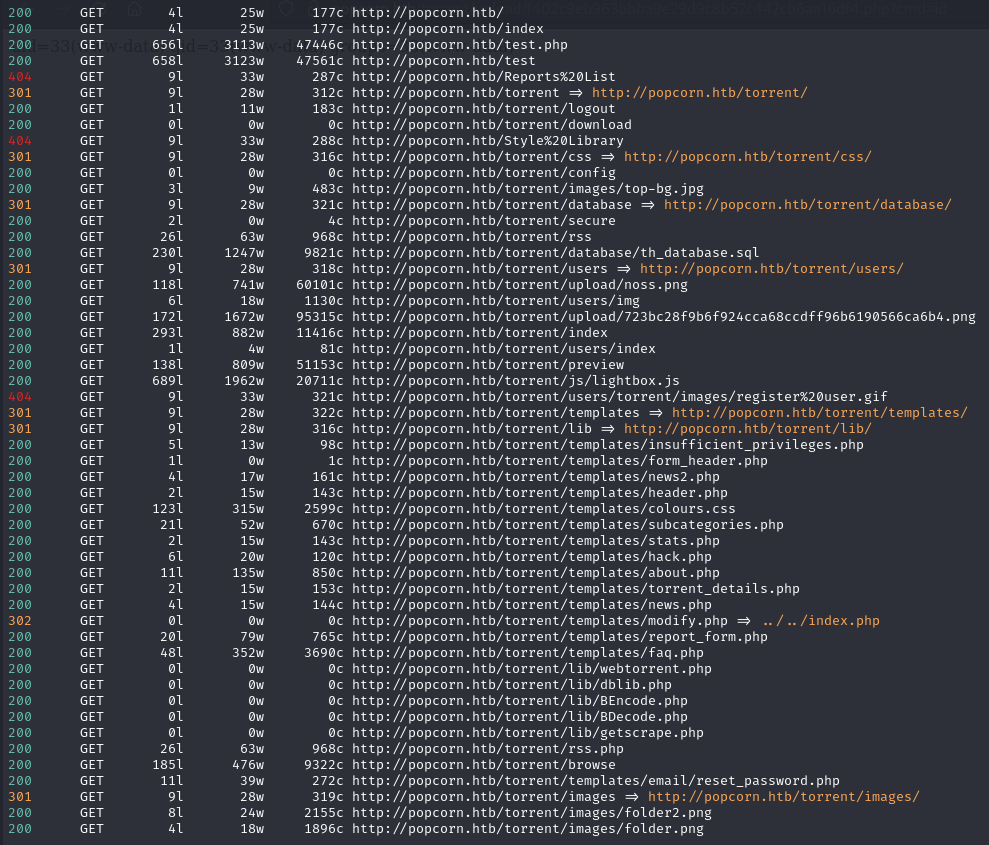Open the orange ../../index.php redirect target
The height and width of the screenshot is (845, 989).
(x=820, y=621)
